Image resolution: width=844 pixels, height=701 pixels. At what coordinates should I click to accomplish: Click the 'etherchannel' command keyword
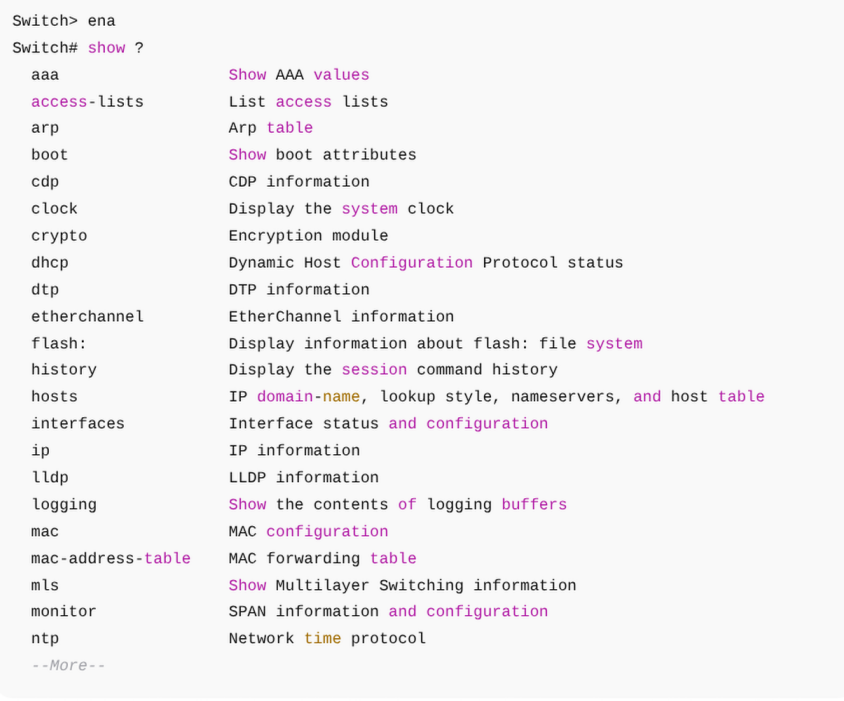(x=87, y=316)
